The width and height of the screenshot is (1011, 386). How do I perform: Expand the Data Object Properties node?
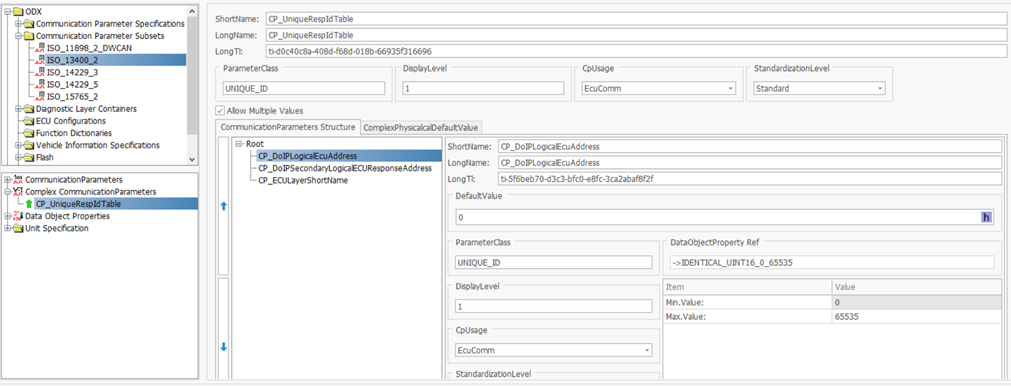pos(7,217)
